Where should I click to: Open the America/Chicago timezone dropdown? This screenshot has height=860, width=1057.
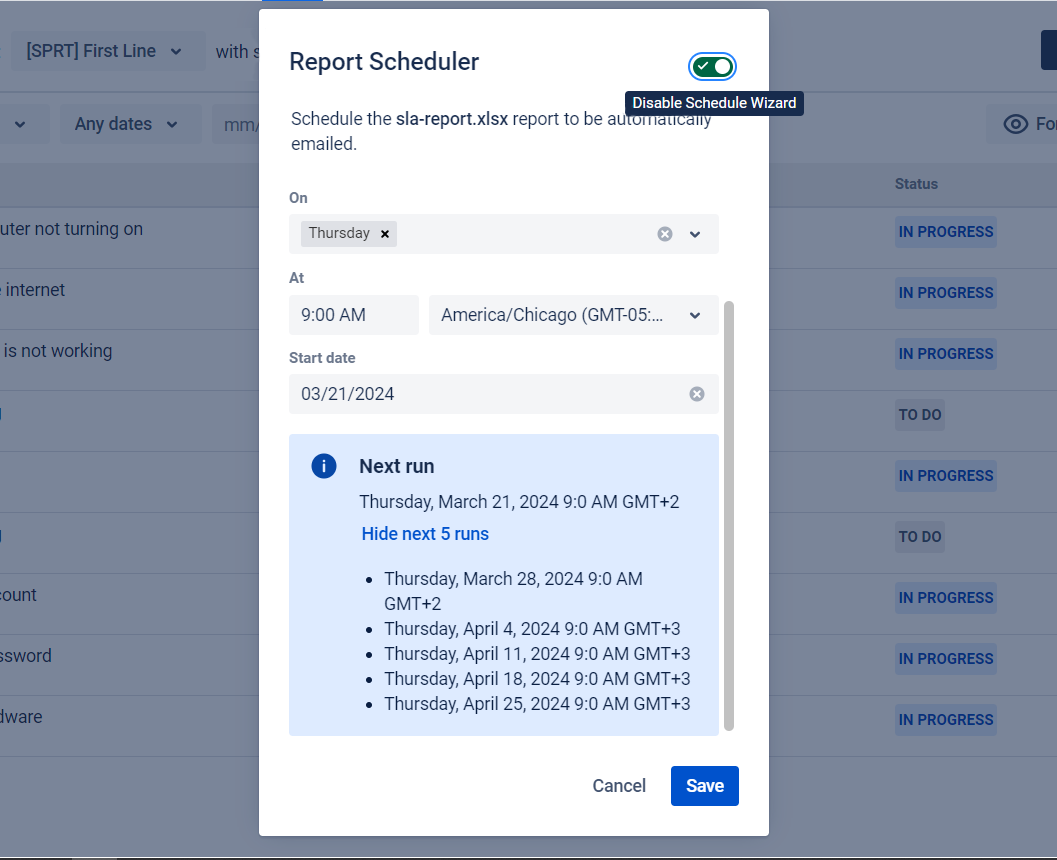573,315
